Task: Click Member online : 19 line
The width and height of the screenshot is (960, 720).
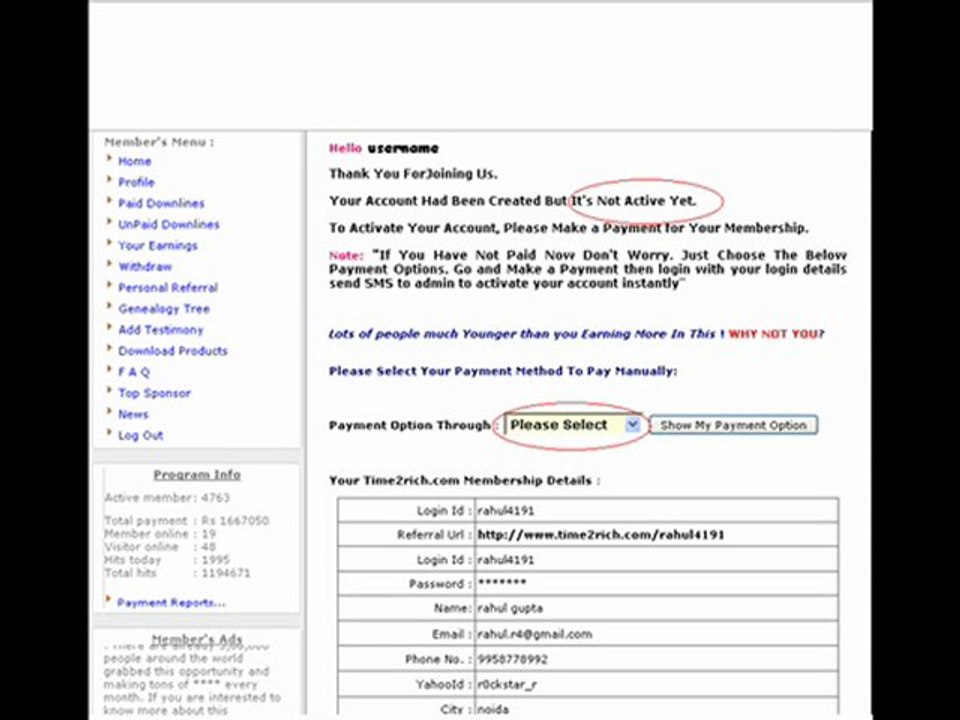Action: (160, 533)
